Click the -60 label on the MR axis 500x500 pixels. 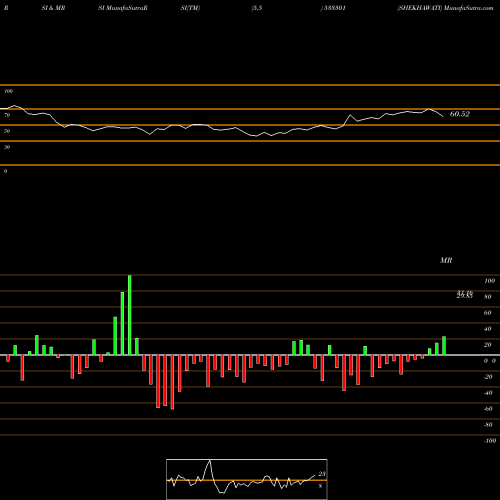[488, 409]
